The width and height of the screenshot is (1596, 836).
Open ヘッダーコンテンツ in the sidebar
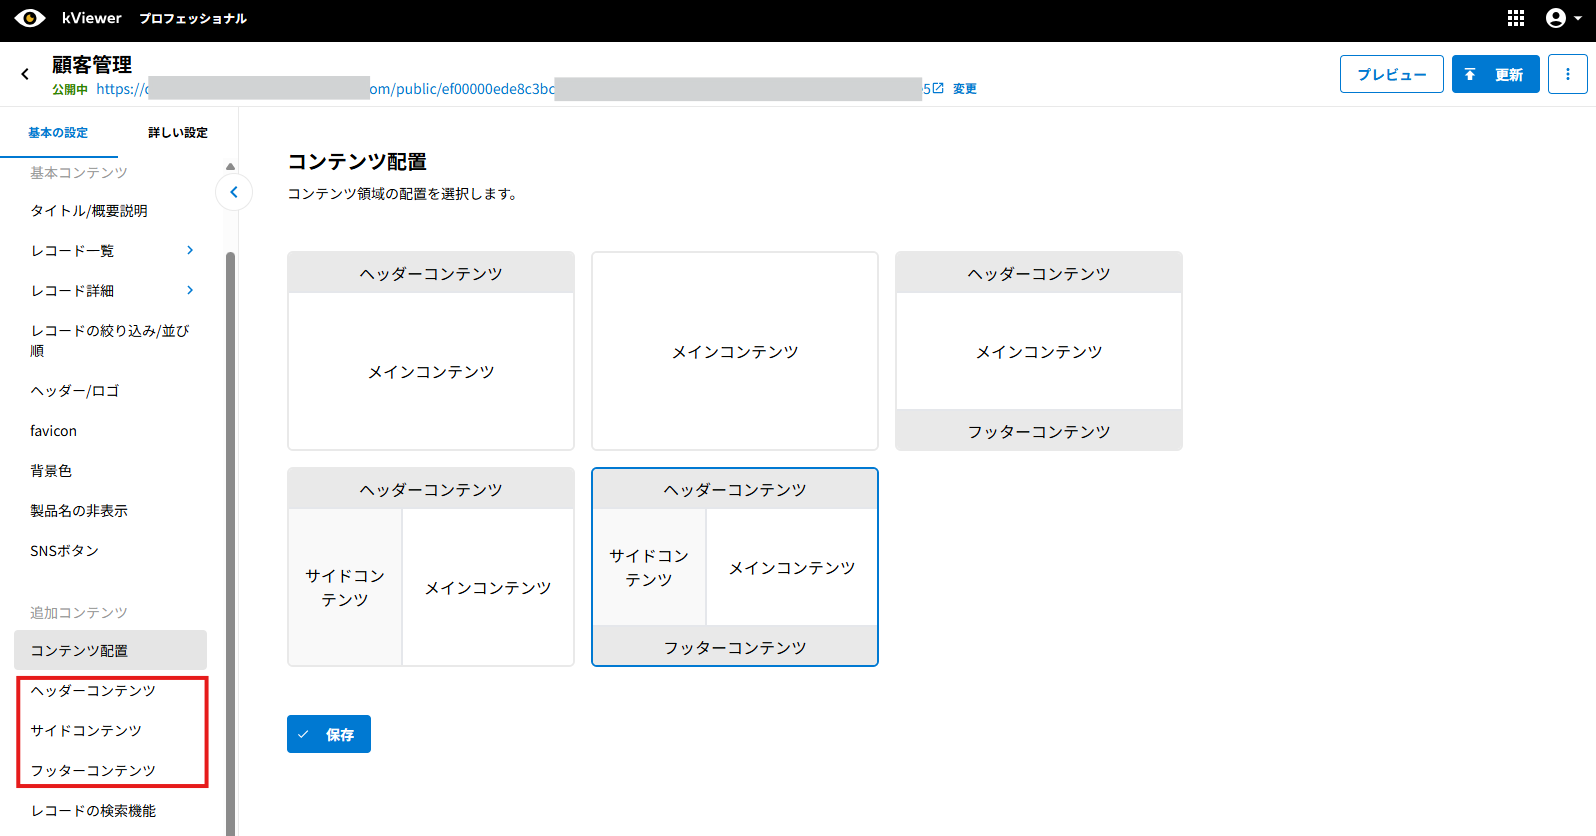tap(93, 691)
